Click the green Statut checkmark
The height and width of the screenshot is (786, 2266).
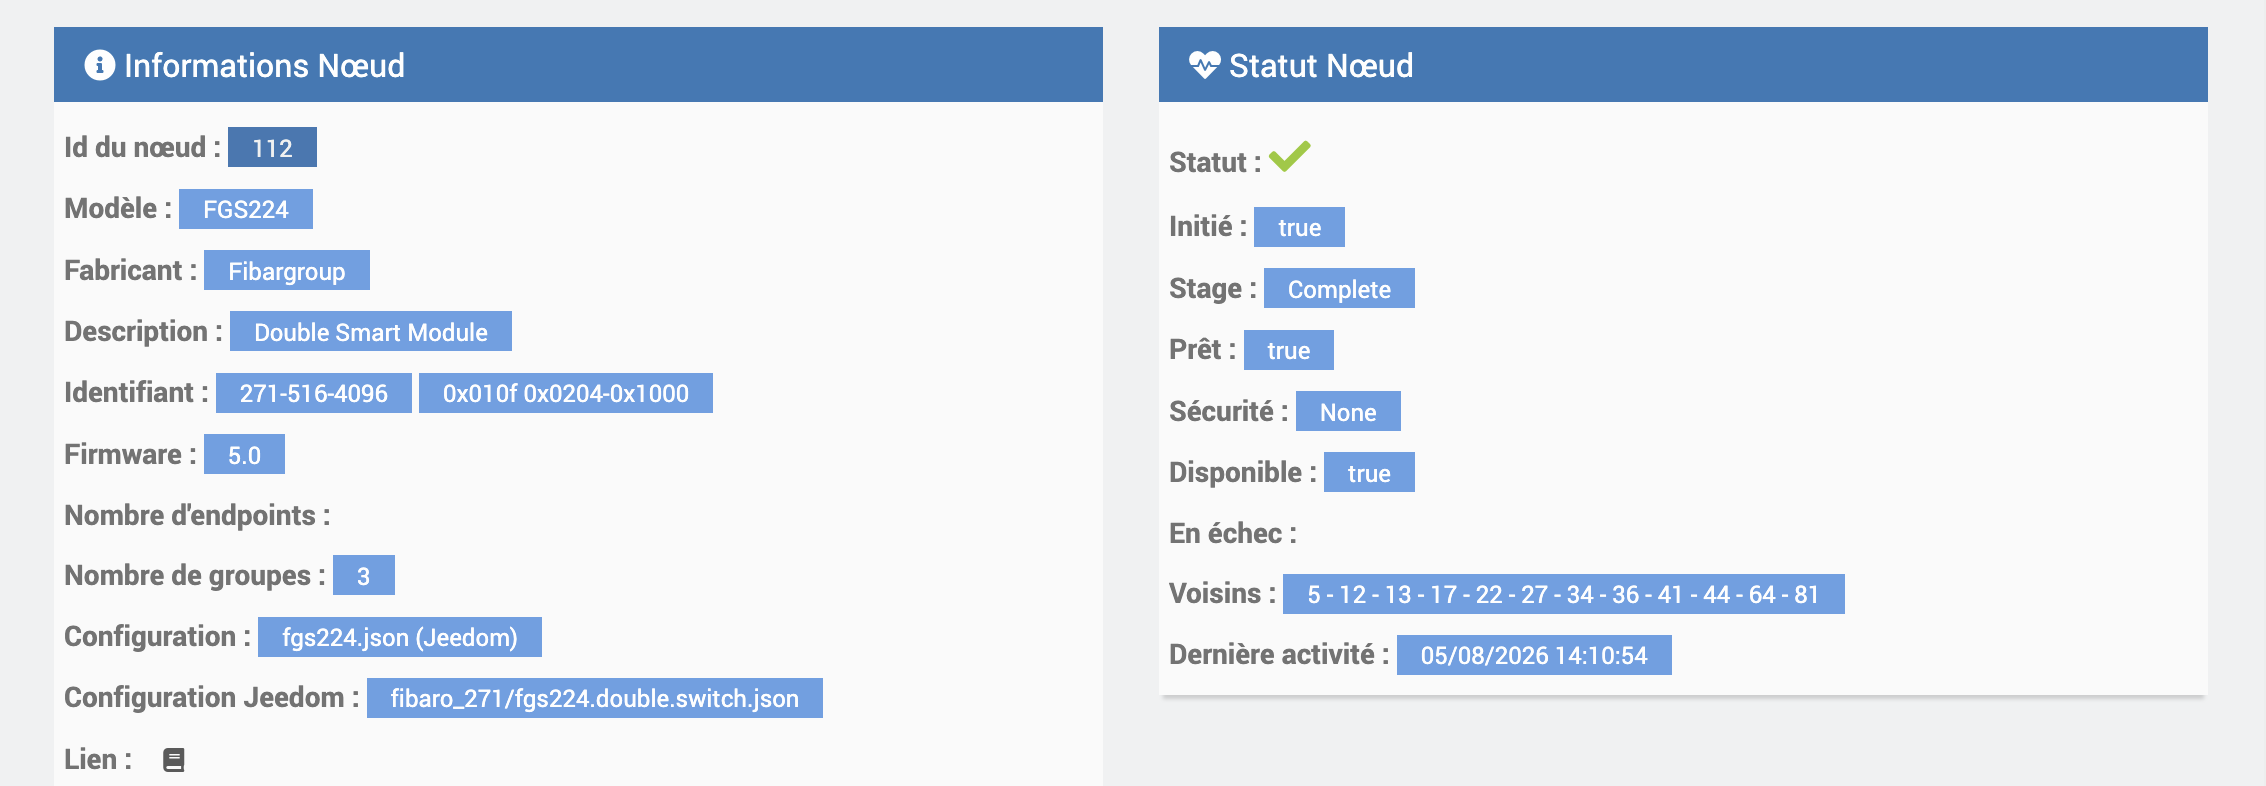tap(1289, 157)
